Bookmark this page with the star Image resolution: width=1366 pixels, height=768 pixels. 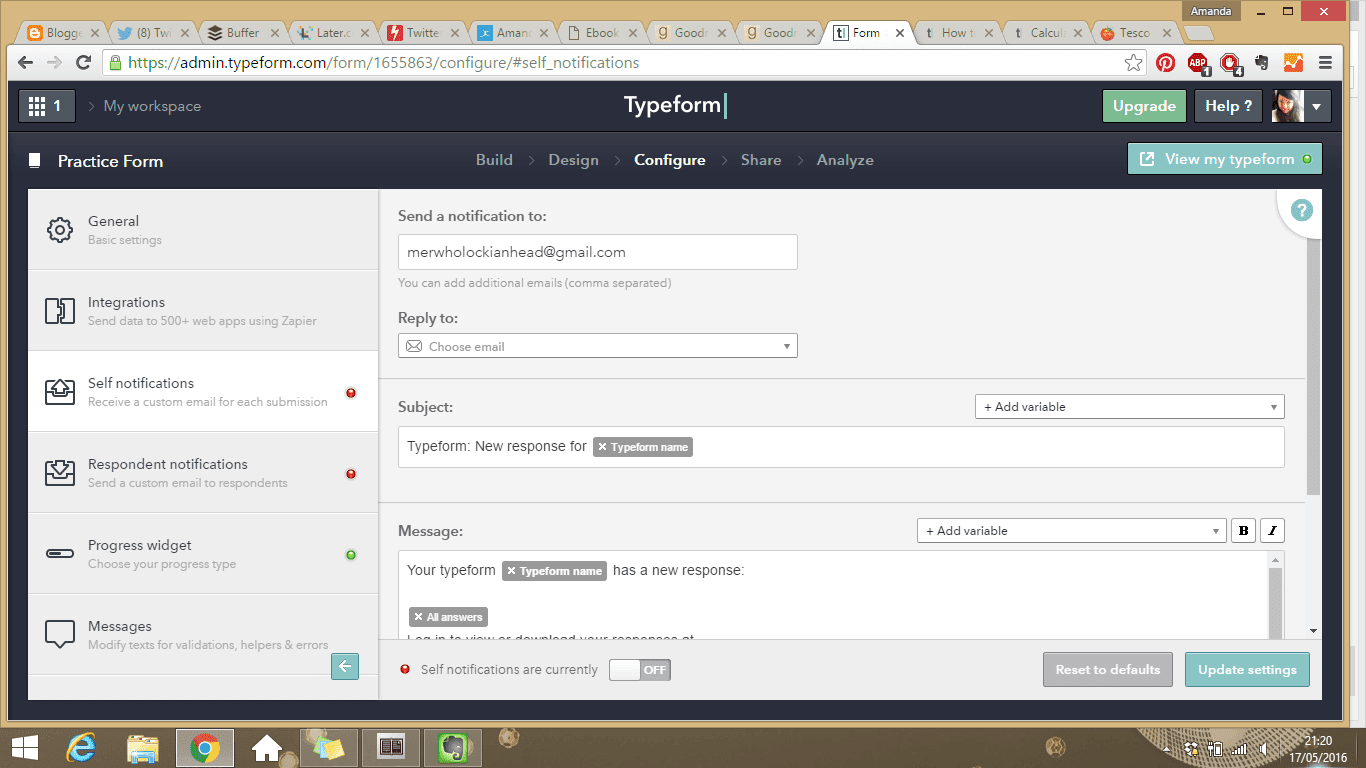coord(1133,63)
